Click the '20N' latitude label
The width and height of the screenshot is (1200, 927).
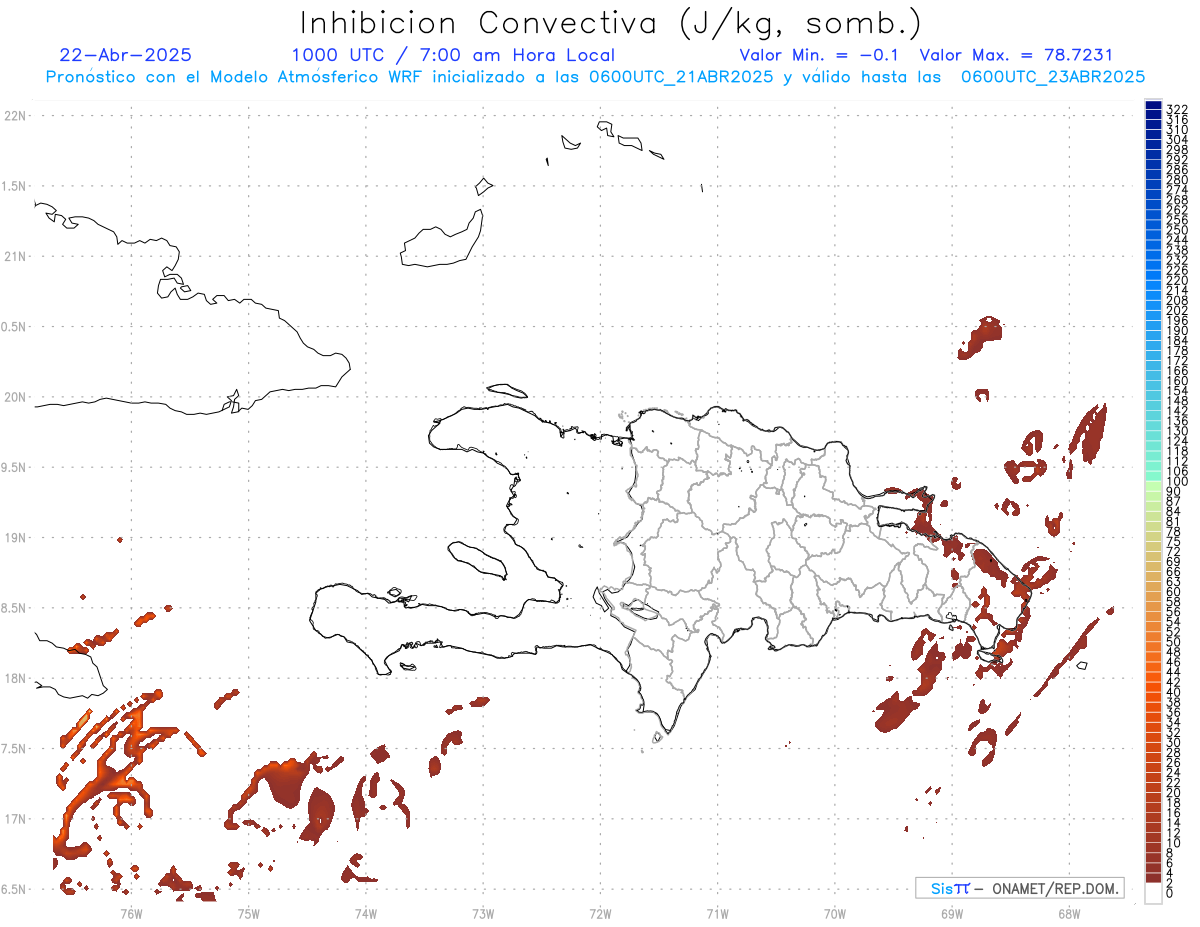pos(14,397)
